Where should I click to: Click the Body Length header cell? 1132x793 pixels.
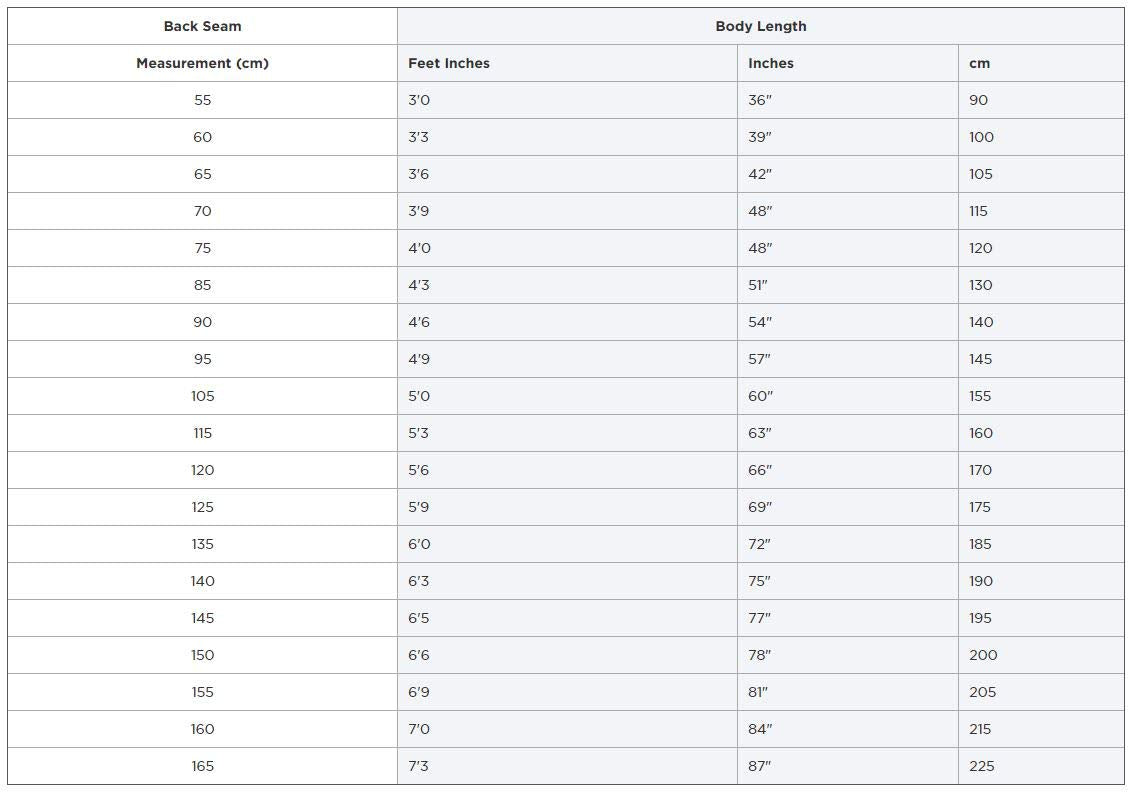[760, 26]
